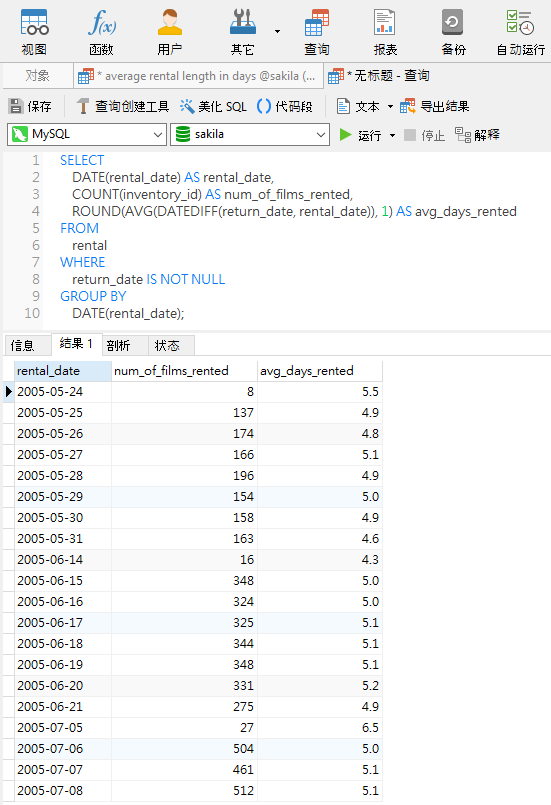This screenshot has height=805, width=551.
Task: Open the sakila database dropdown
Action: click(x=250, y=135)
